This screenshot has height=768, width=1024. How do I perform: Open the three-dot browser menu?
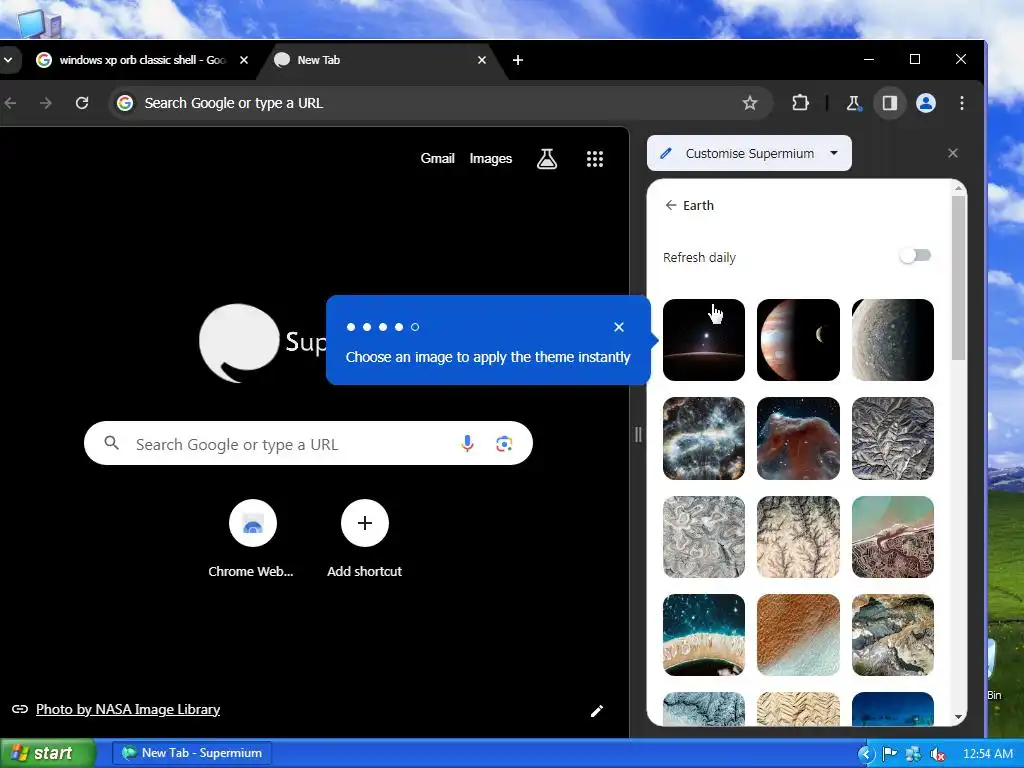pyautogui.click(x=961, y=103)
